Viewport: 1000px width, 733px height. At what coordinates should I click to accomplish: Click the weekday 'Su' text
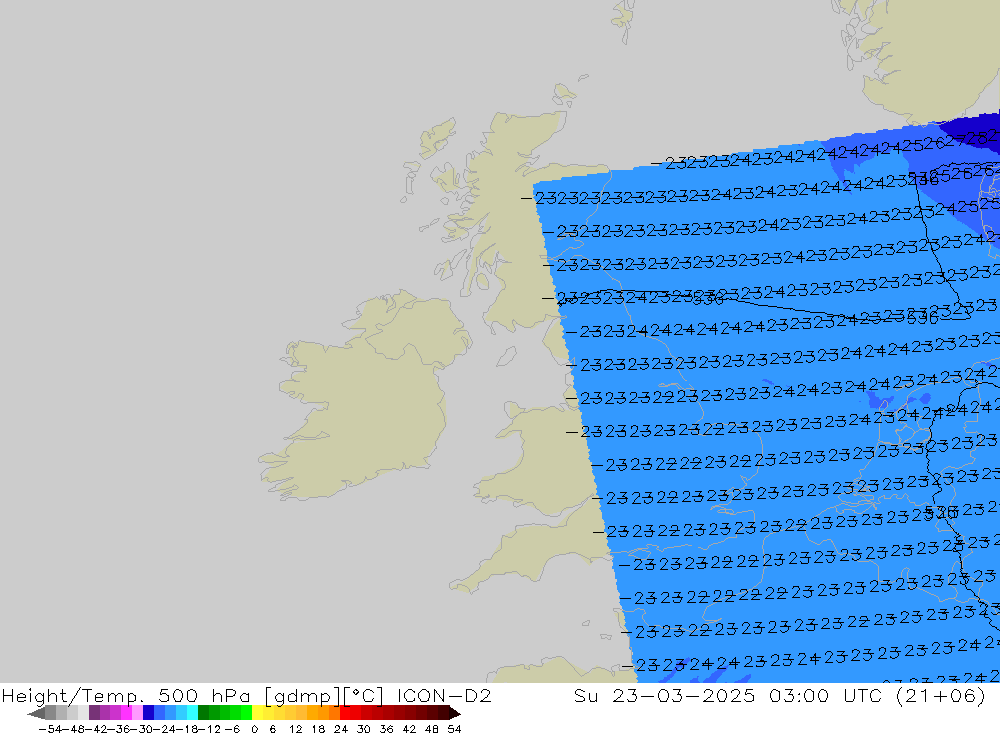tap(585, 696)
